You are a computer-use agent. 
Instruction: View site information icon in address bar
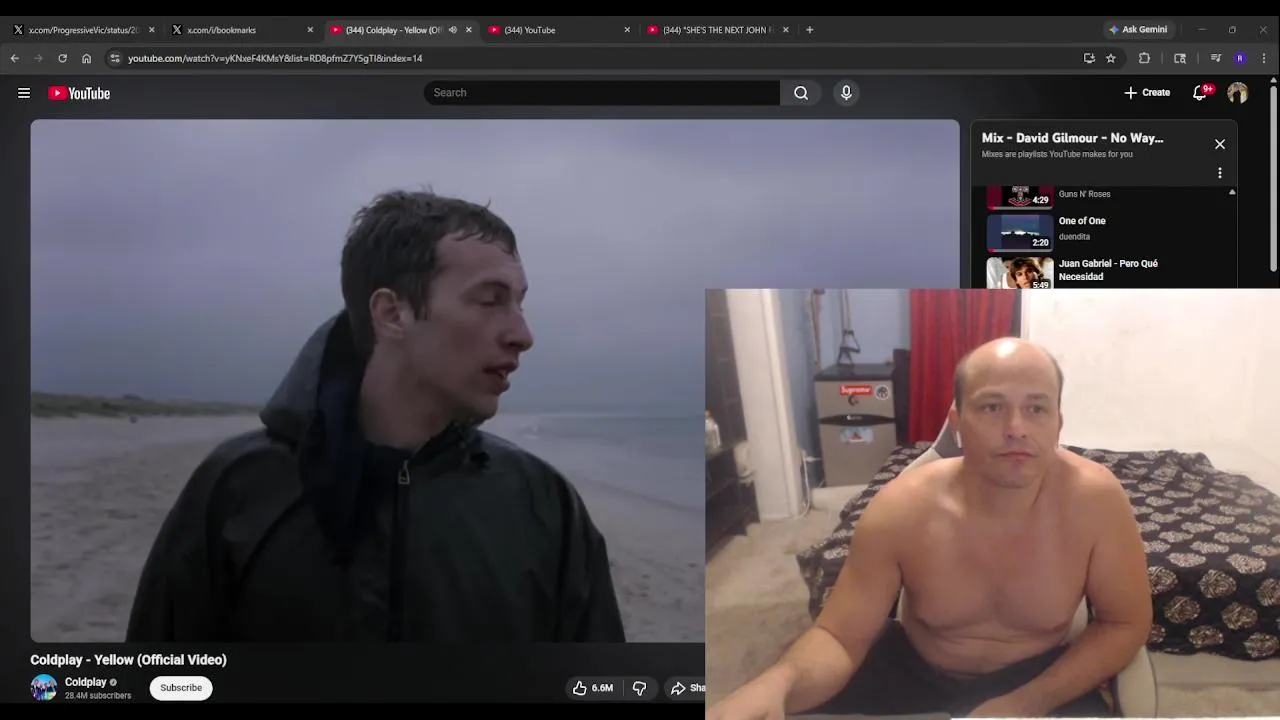[x=115, y=58]
